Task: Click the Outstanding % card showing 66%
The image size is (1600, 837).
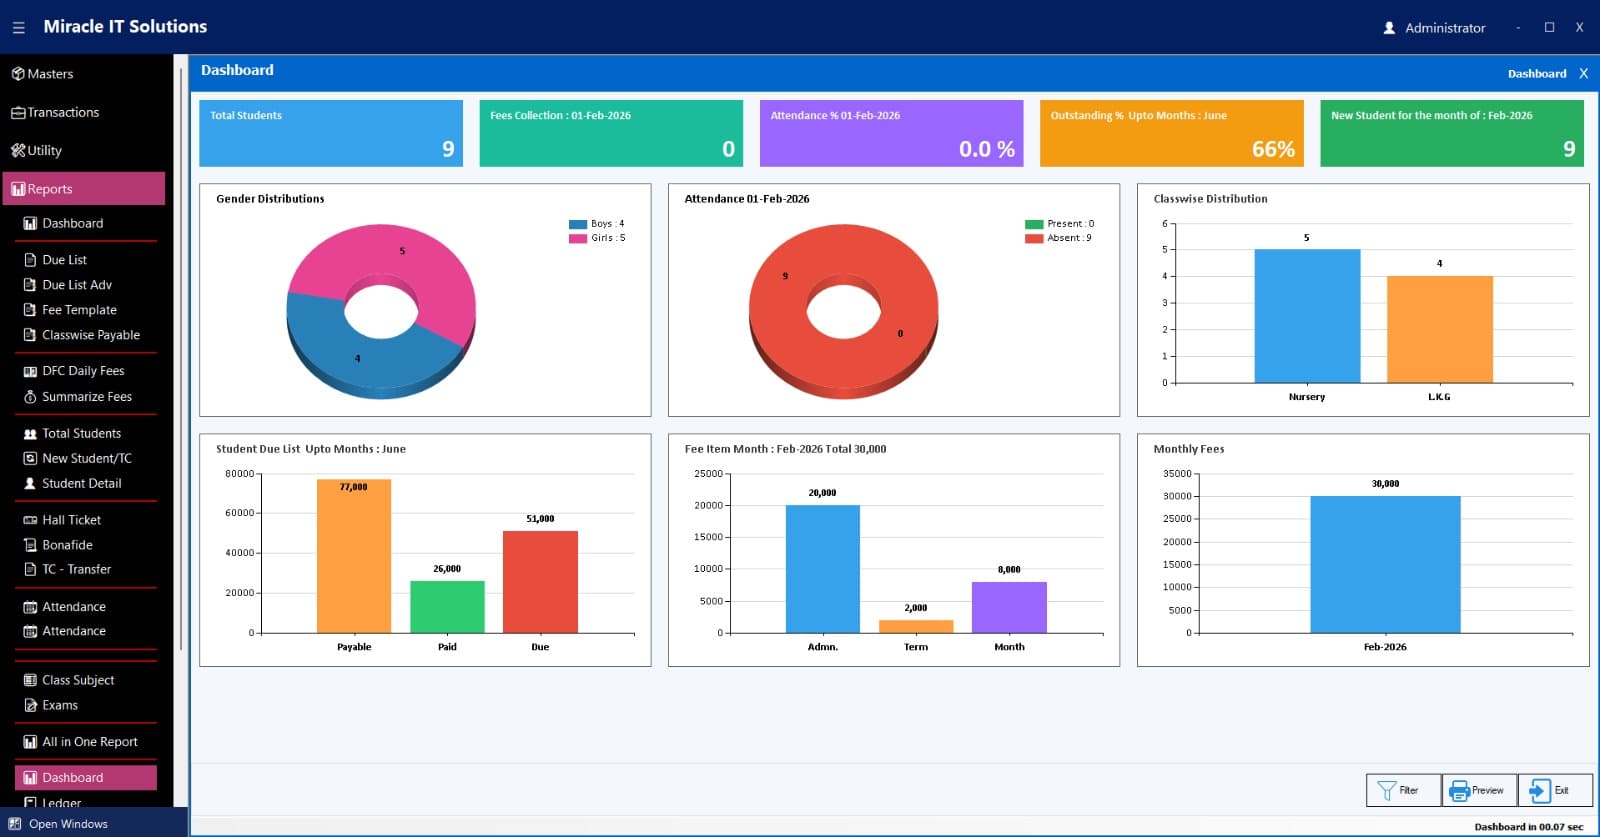Action: coord(1171,133)
